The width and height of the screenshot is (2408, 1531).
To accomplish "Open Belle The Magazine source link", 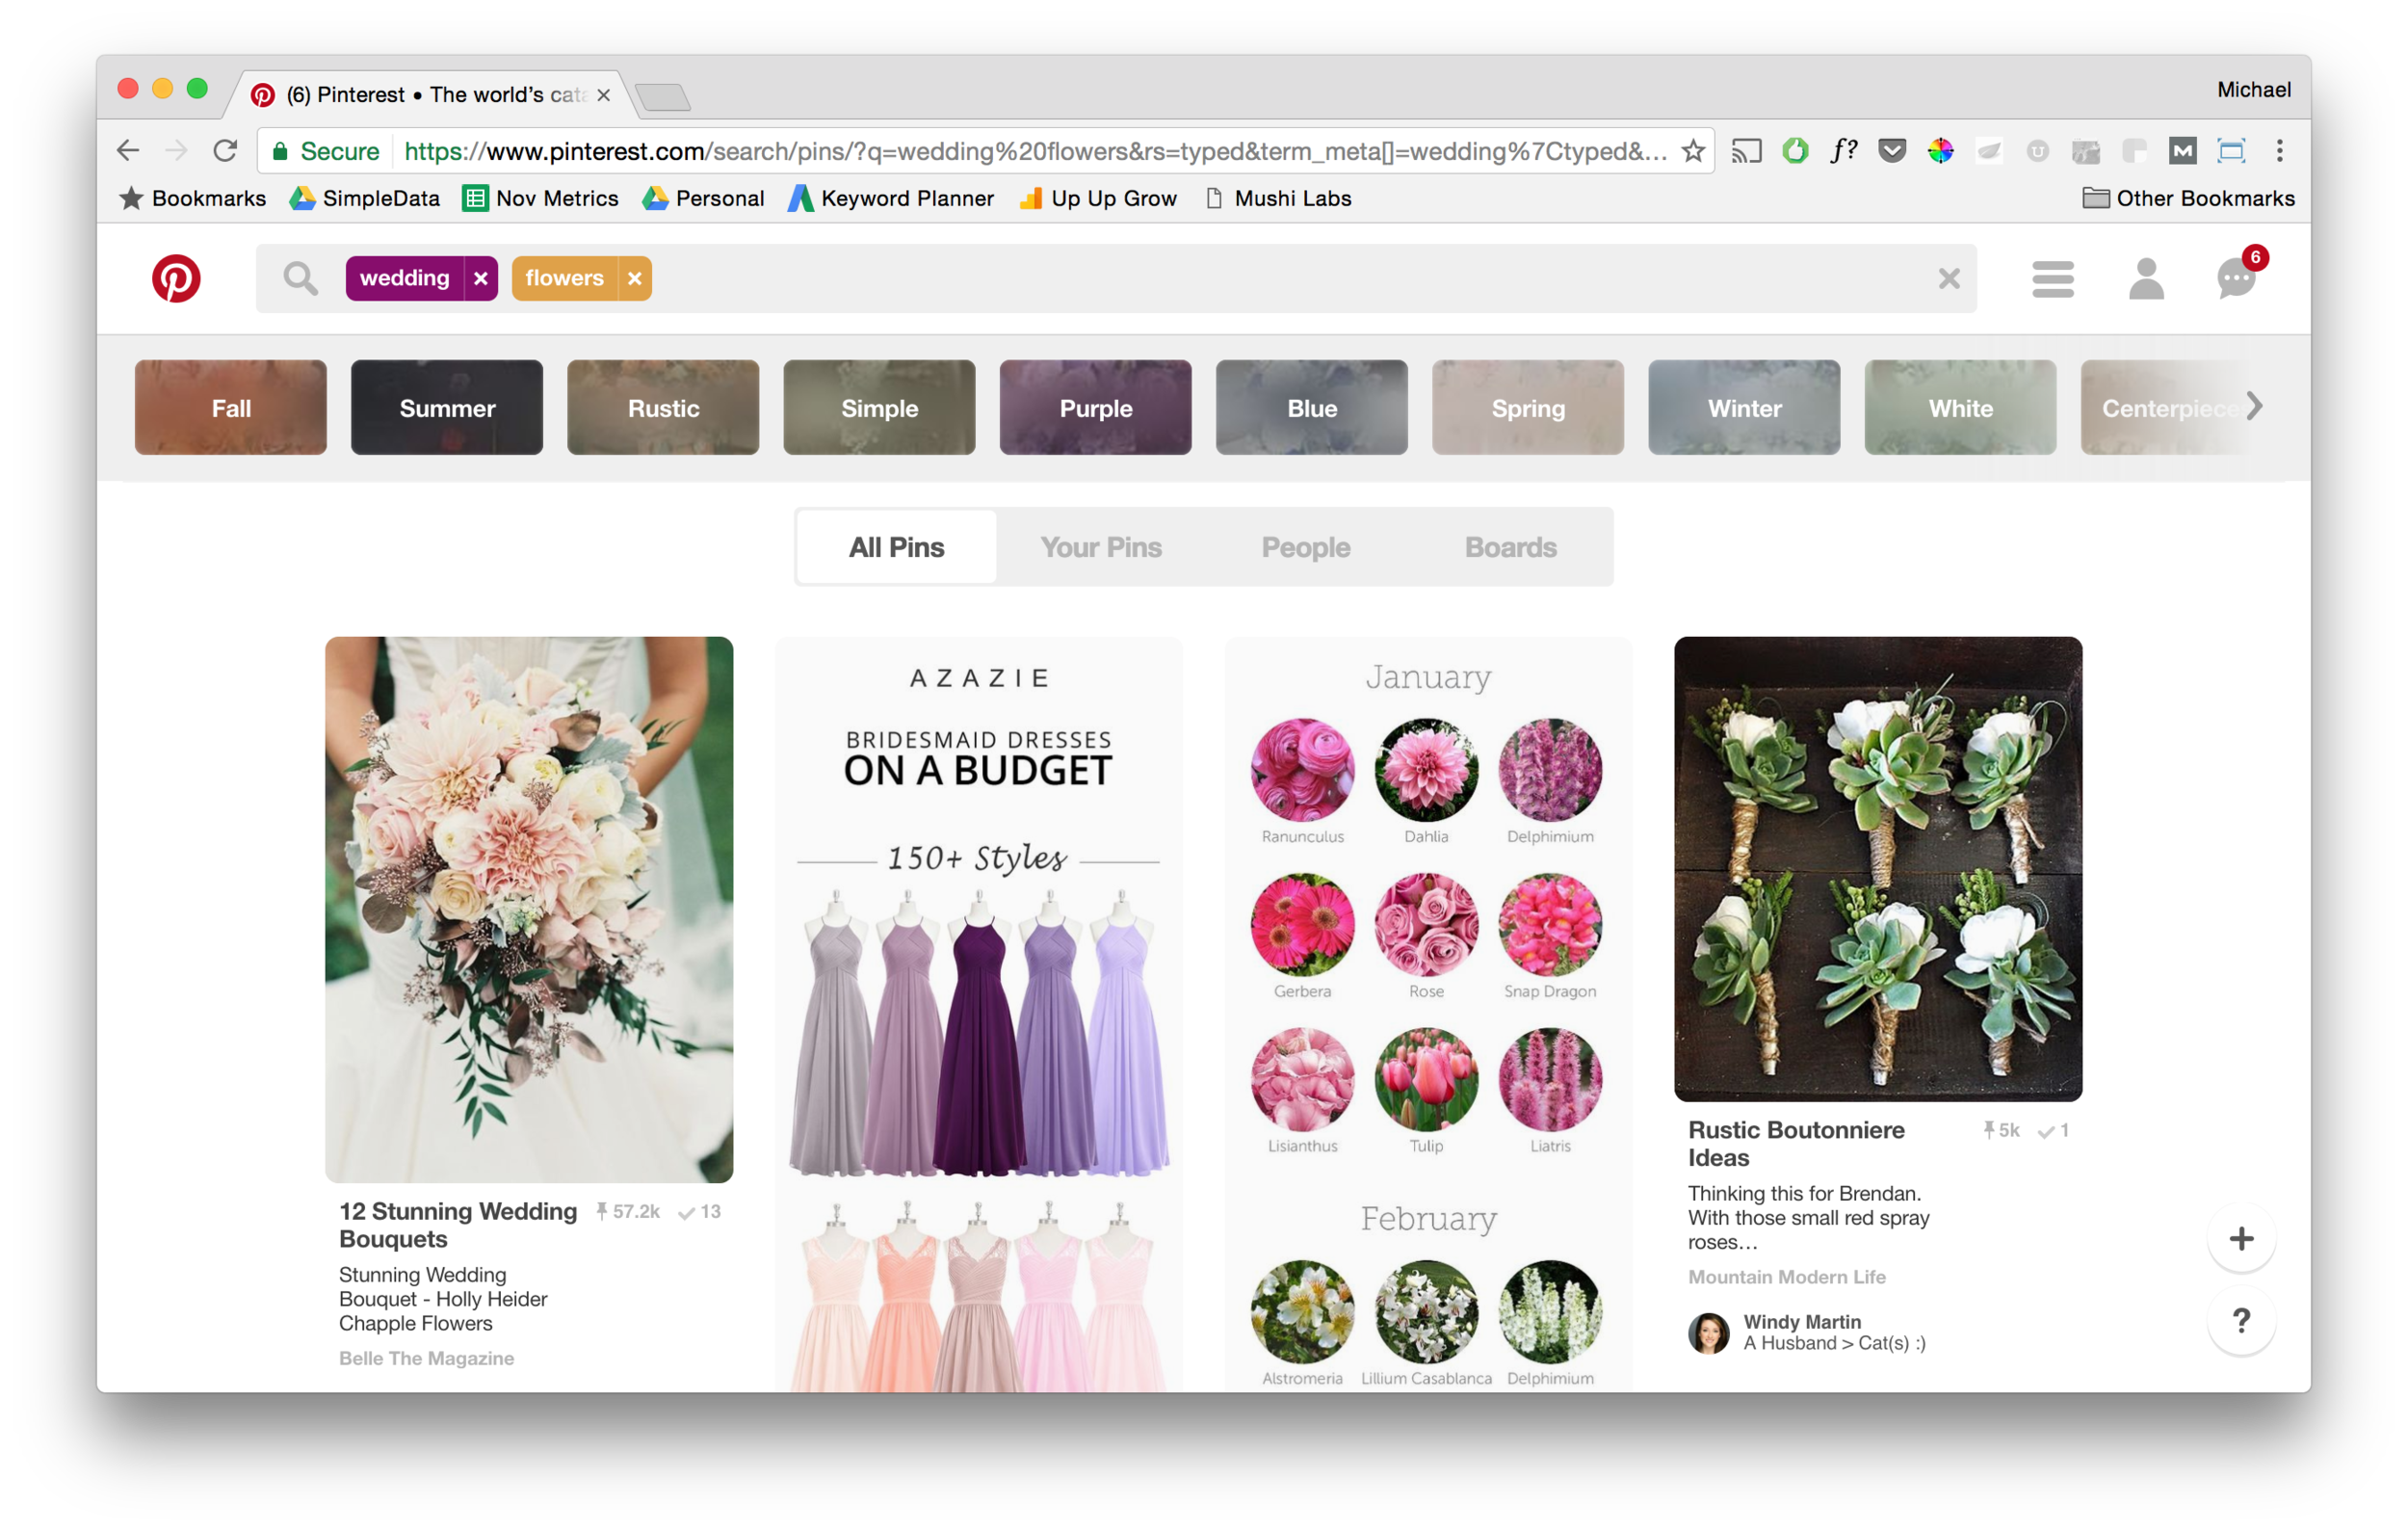I will pyautogui.click(x=426, y=1358).
